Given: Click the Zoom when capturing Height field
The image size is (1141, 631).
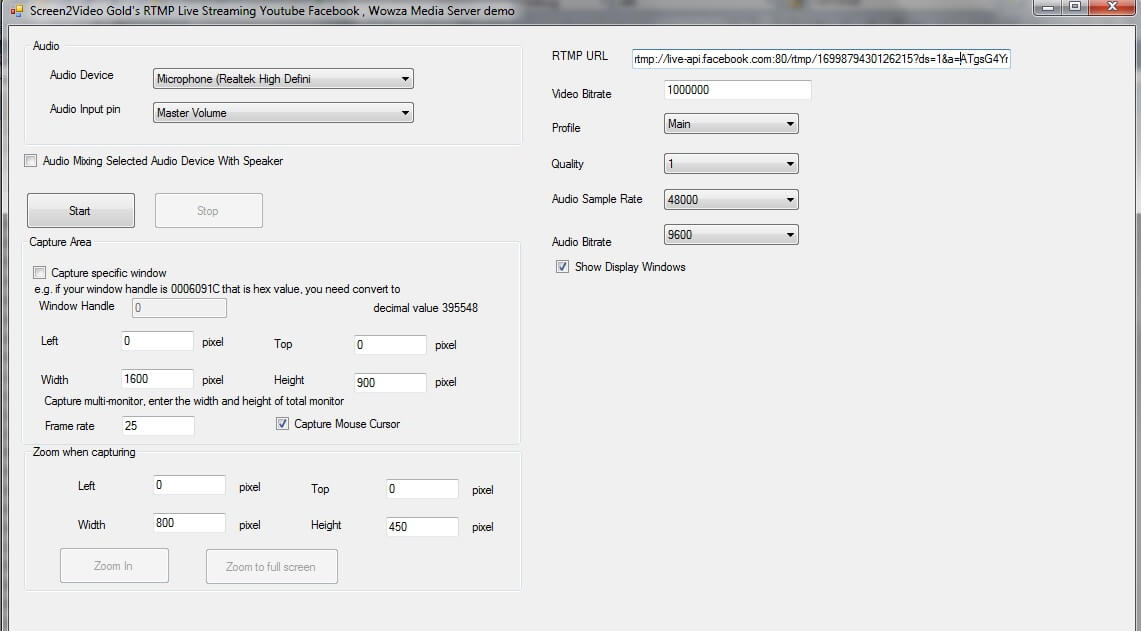Looking at the screenshot, I should [x=422, y=526].
